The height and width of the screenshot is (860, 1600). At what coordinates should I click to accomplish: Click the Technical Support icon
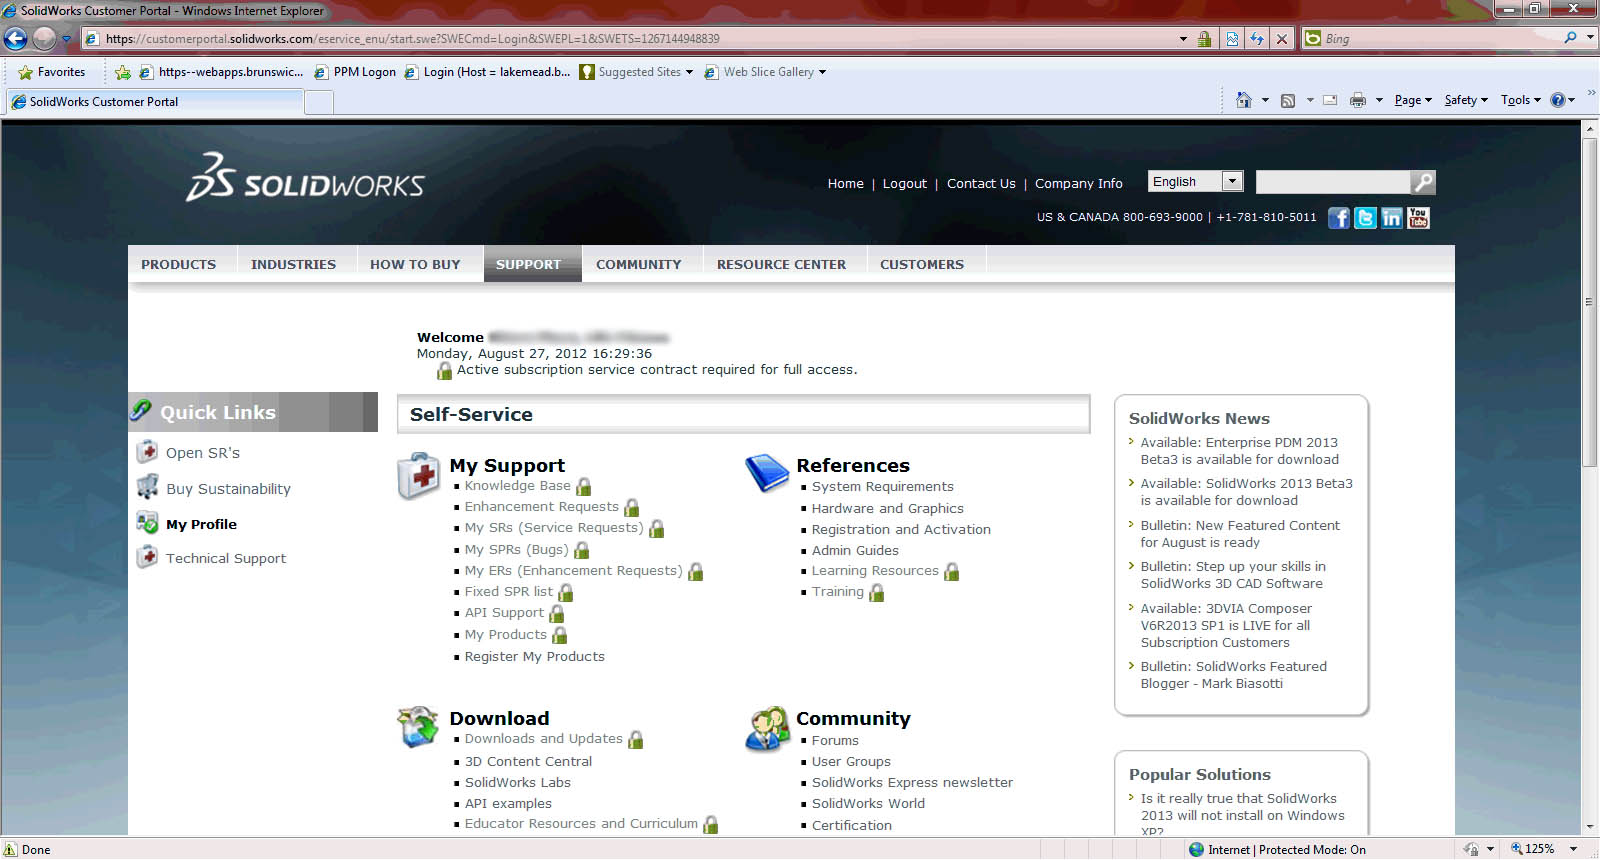click(x=147, y=557)
